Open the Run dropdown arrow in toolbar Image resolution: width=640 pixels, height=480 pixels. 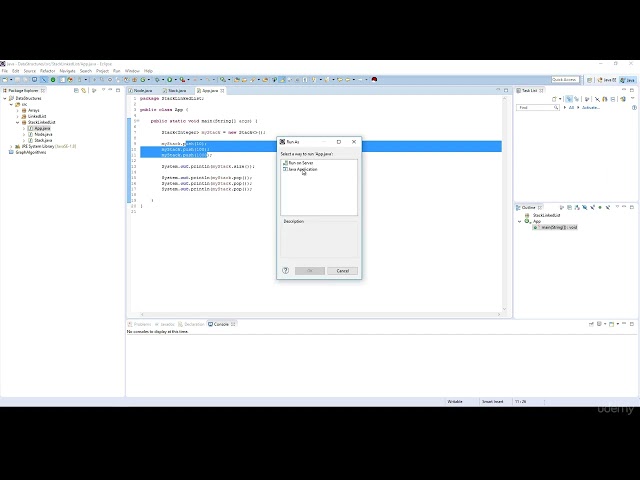pos(175,80)
